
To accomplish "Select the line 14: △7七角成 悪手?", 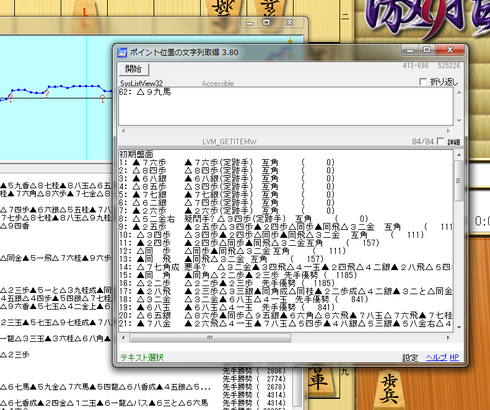I will point(286,267).
